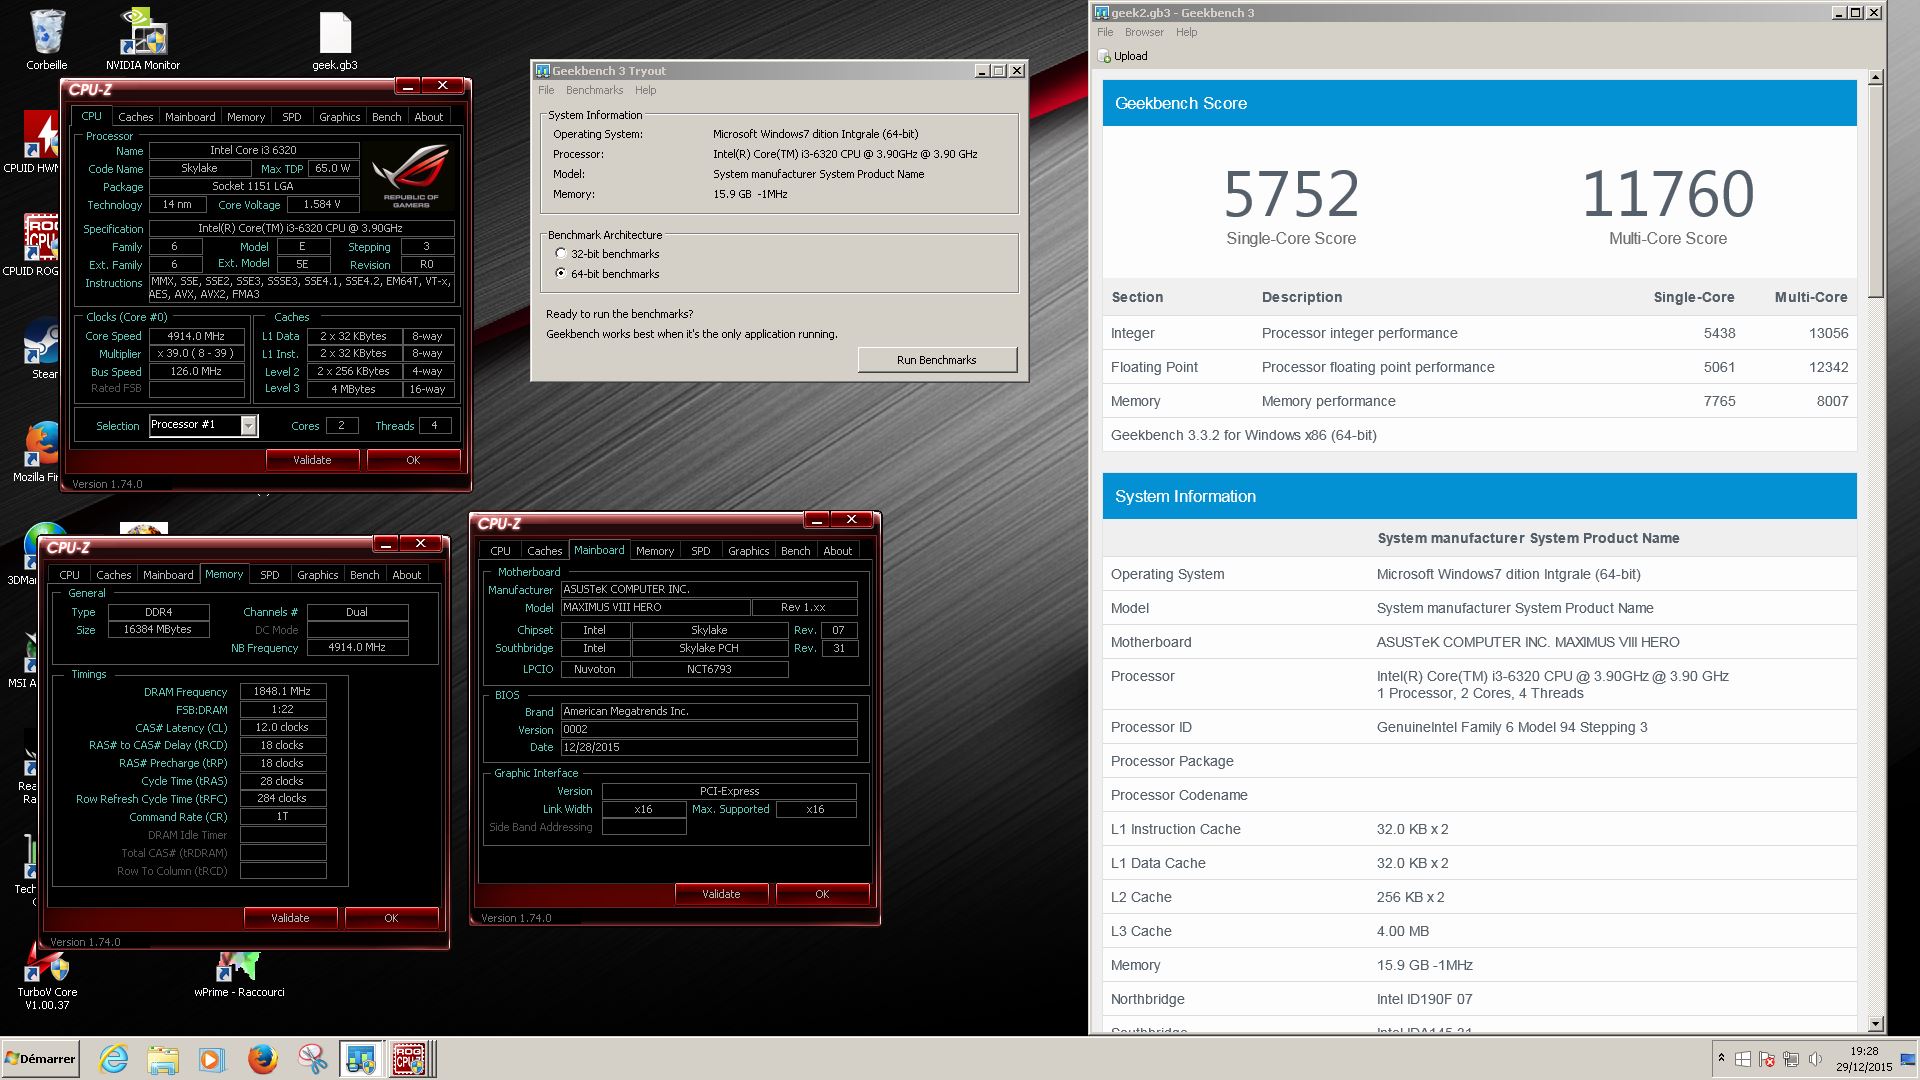This screenshot has height=1080, width=1920.
Task: Click the scrollbar down arrow in Geekbench results
Action: pos(1875,1024)
